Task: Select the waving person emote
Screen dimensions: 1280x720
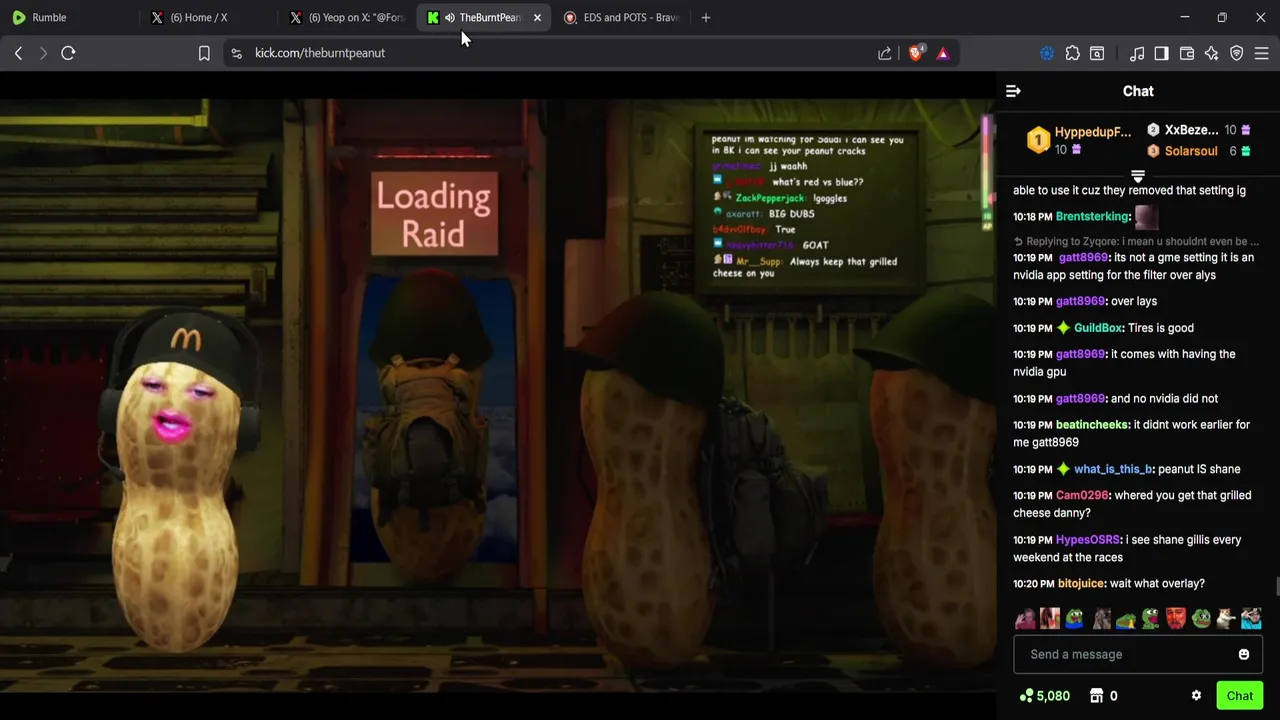Action: pos(1025,619)
